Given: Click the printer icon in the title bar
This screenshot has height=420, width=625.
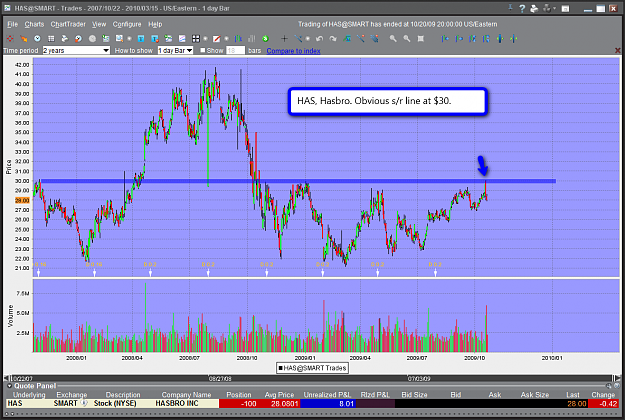Looking at the screenshot, I should [x=535, y=8].
